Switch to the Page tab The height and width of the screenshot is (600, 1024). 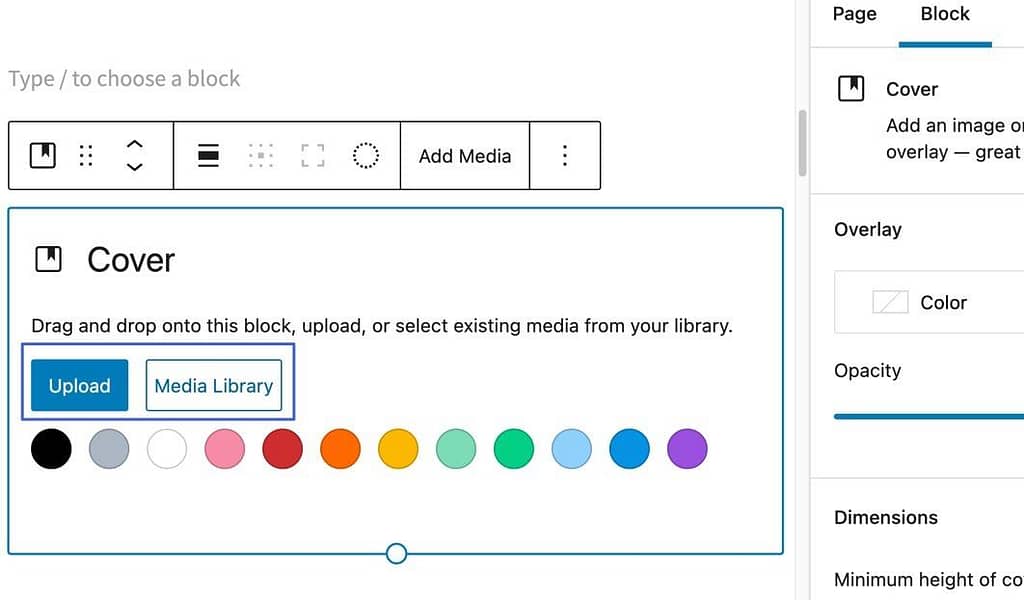click(x=854, y=14)
